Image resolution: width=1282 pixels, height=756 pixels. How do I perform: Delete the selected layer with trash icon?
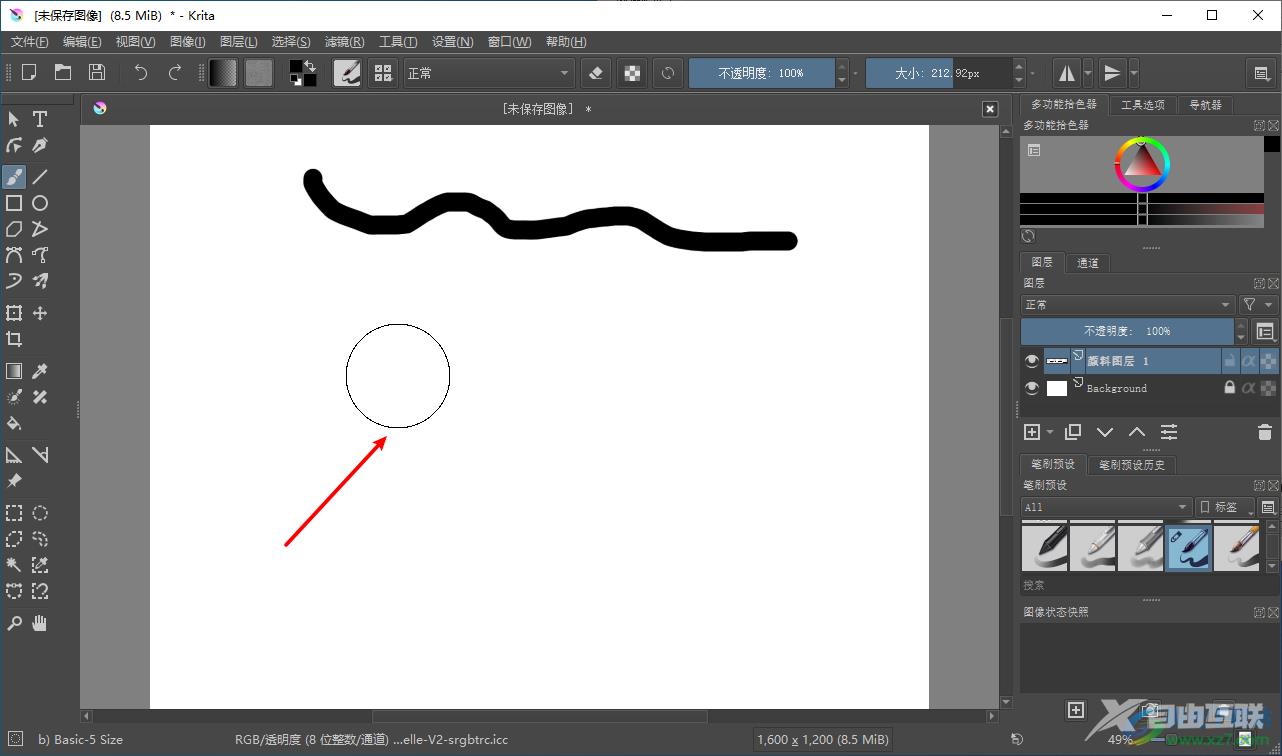(x=1264, y=432)
